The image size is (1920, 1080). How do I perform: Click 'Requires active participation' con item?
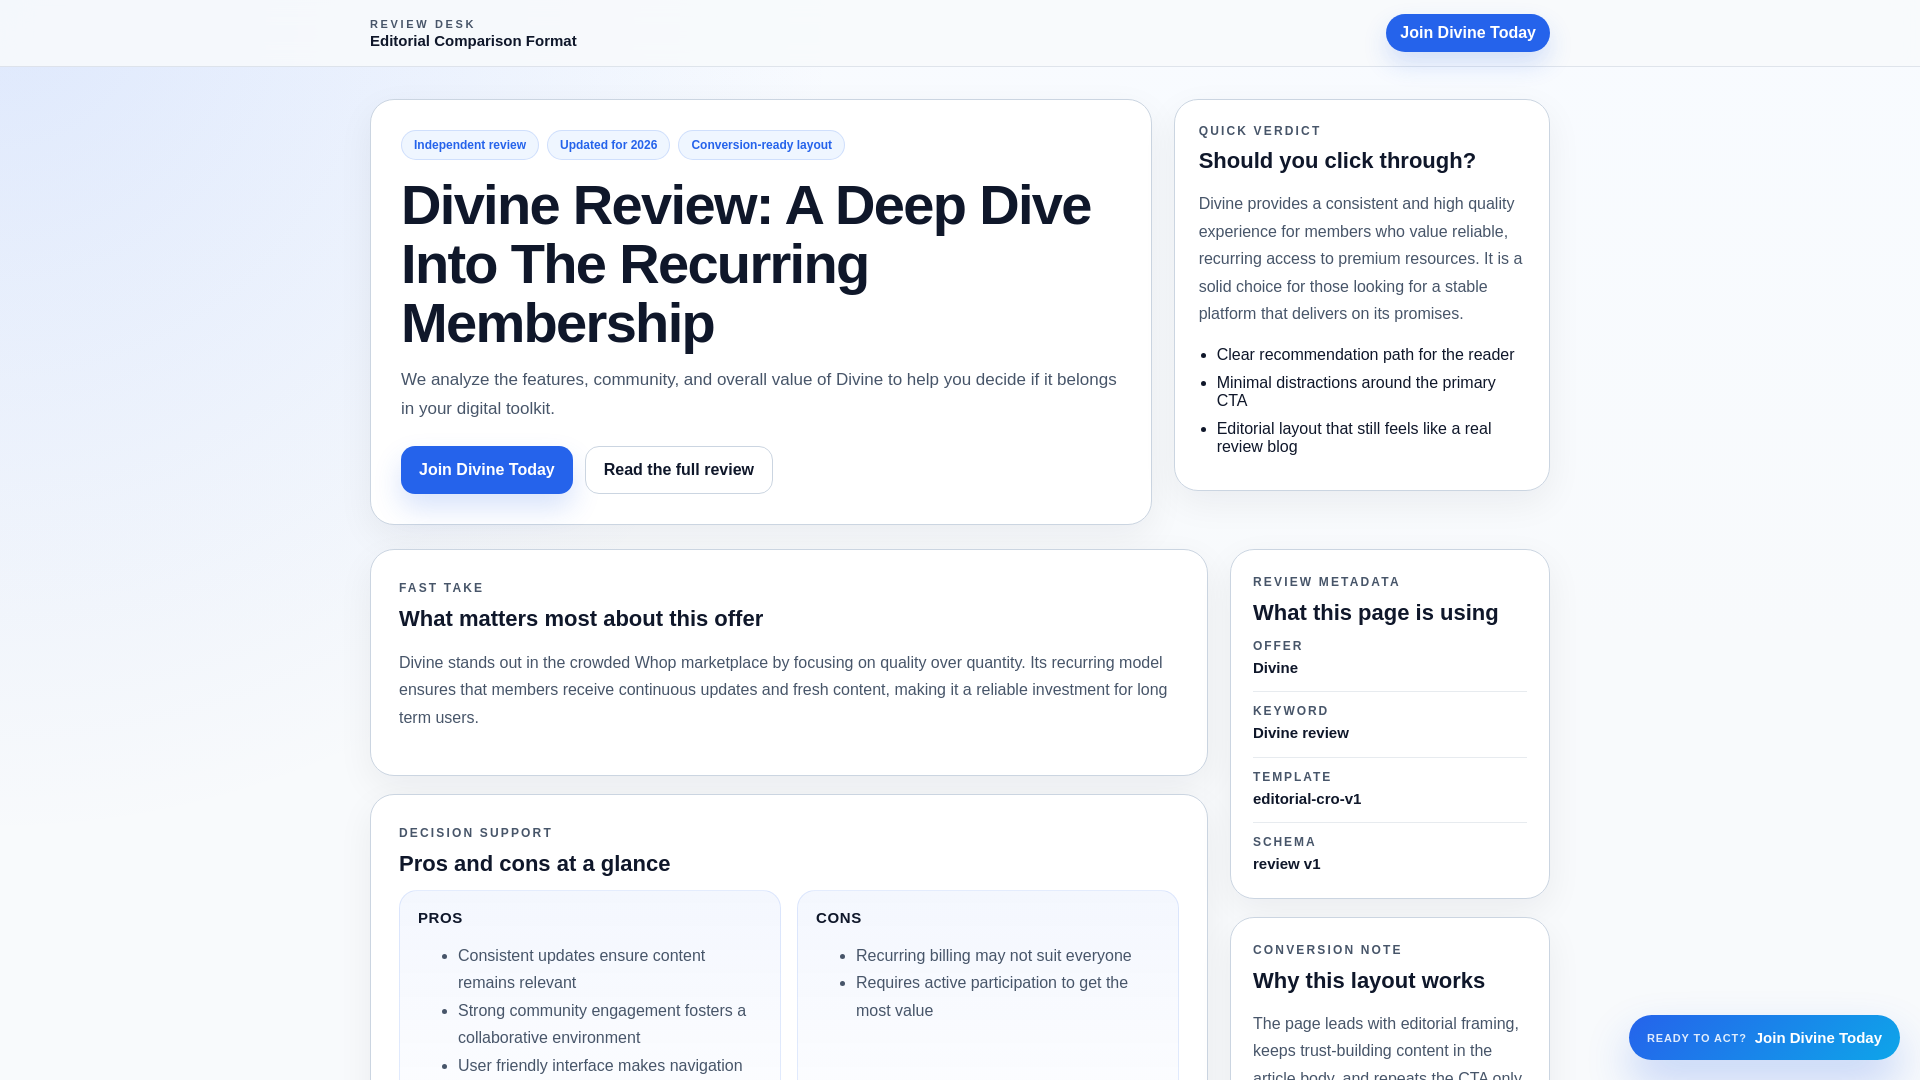click(992, 997)
